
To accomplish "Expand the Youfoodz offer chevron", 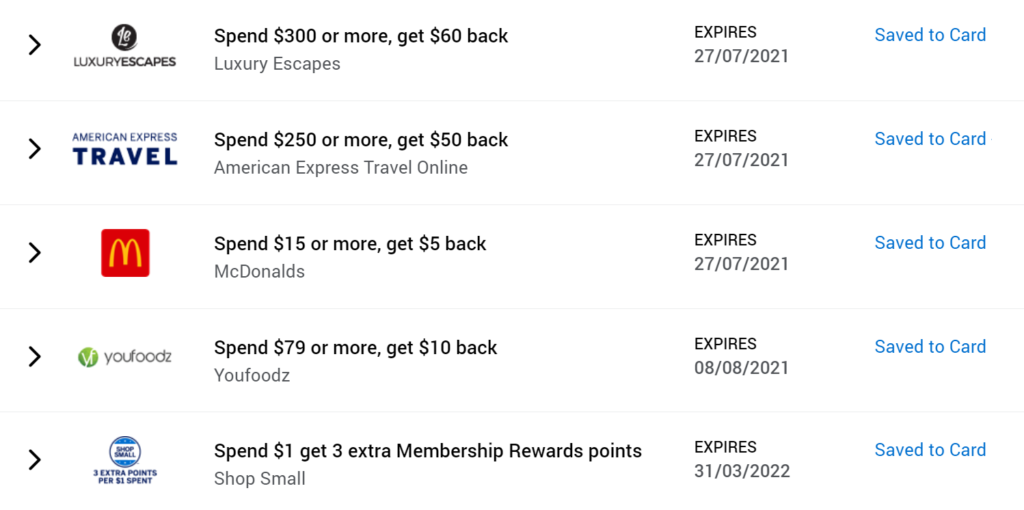I will (x=35, y=357).
